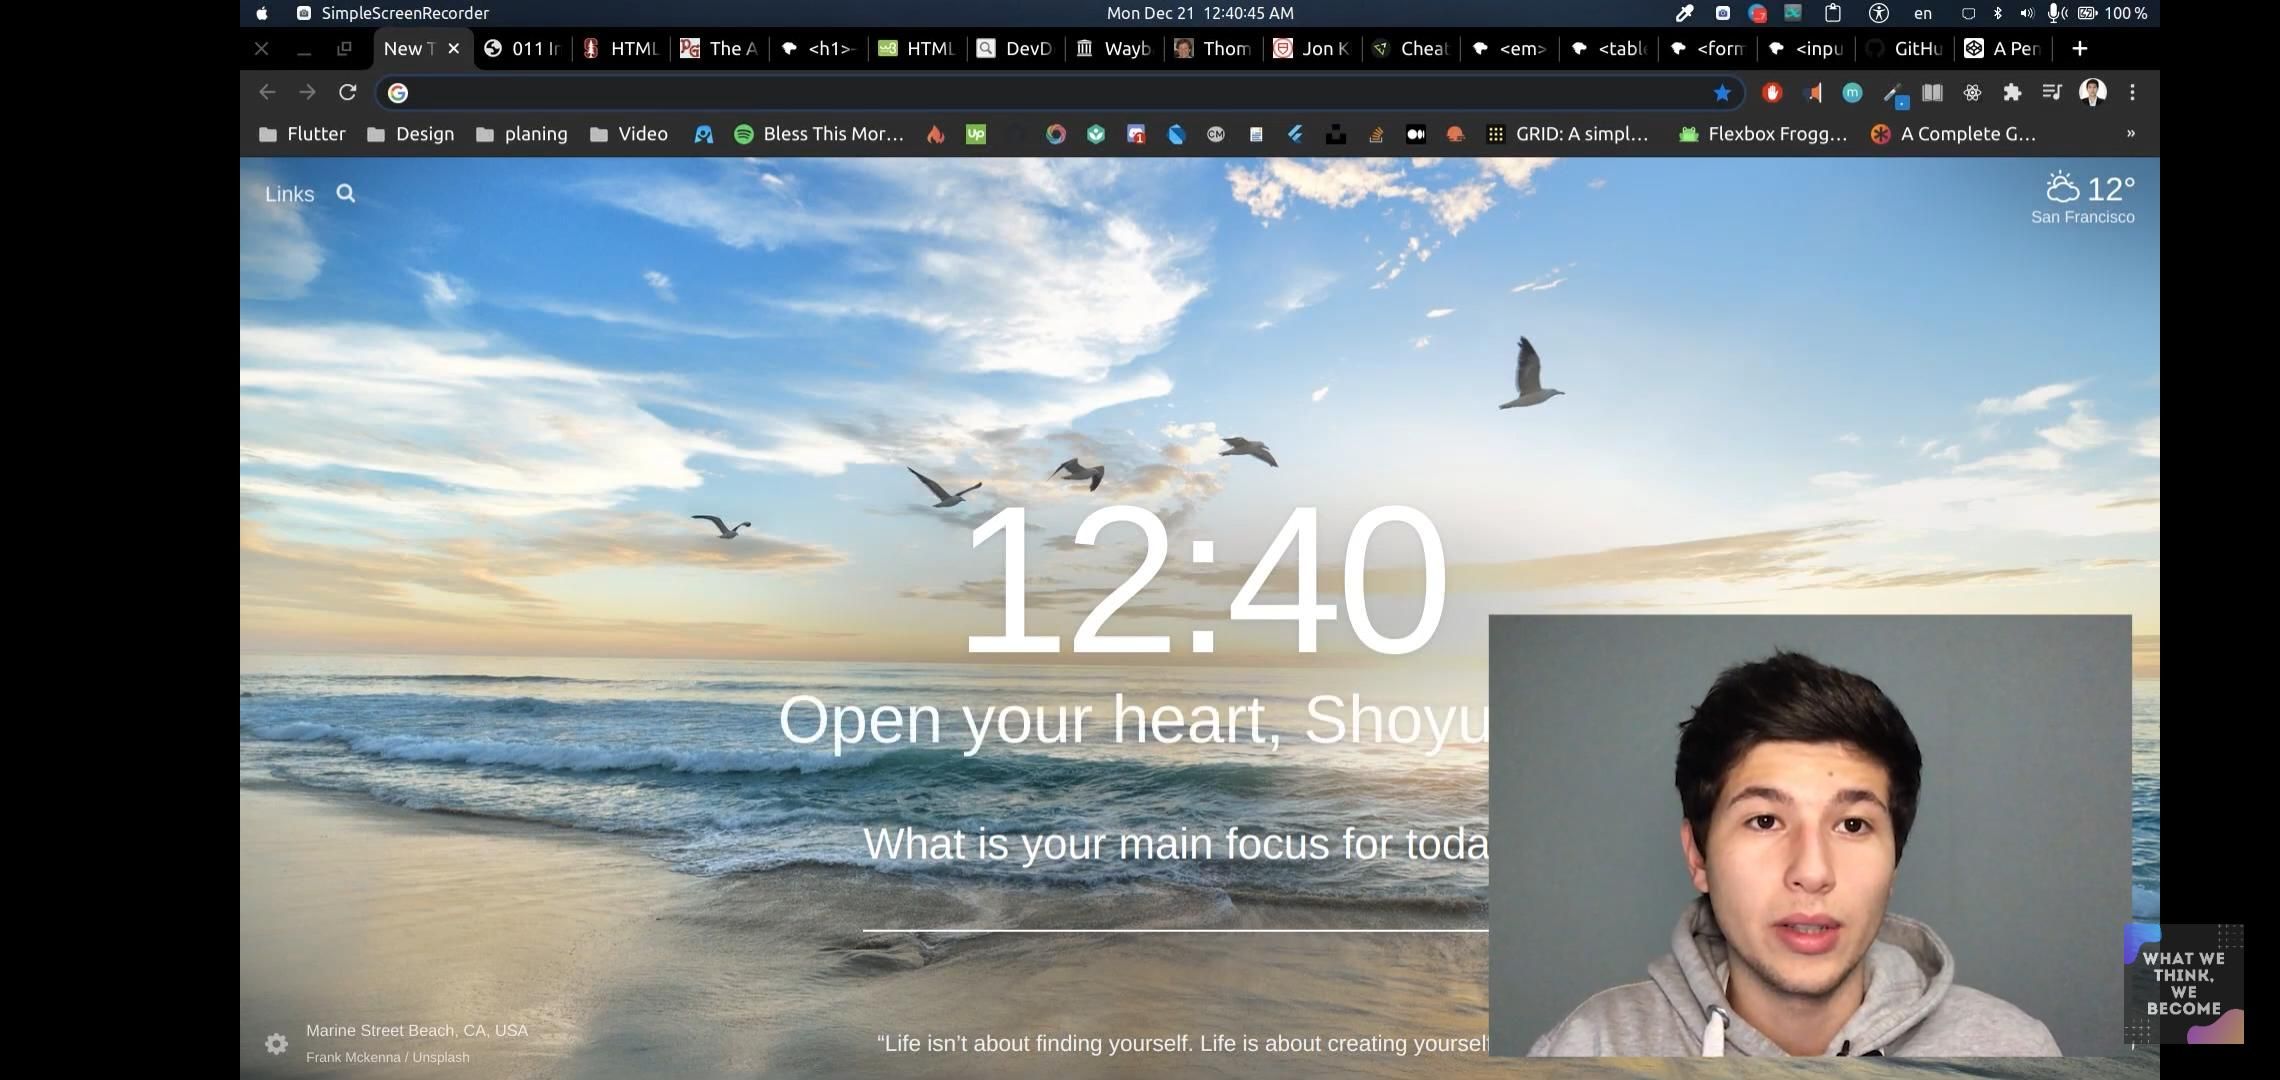Toggle the bookmark star for this page

click(x=1722, y=92)
